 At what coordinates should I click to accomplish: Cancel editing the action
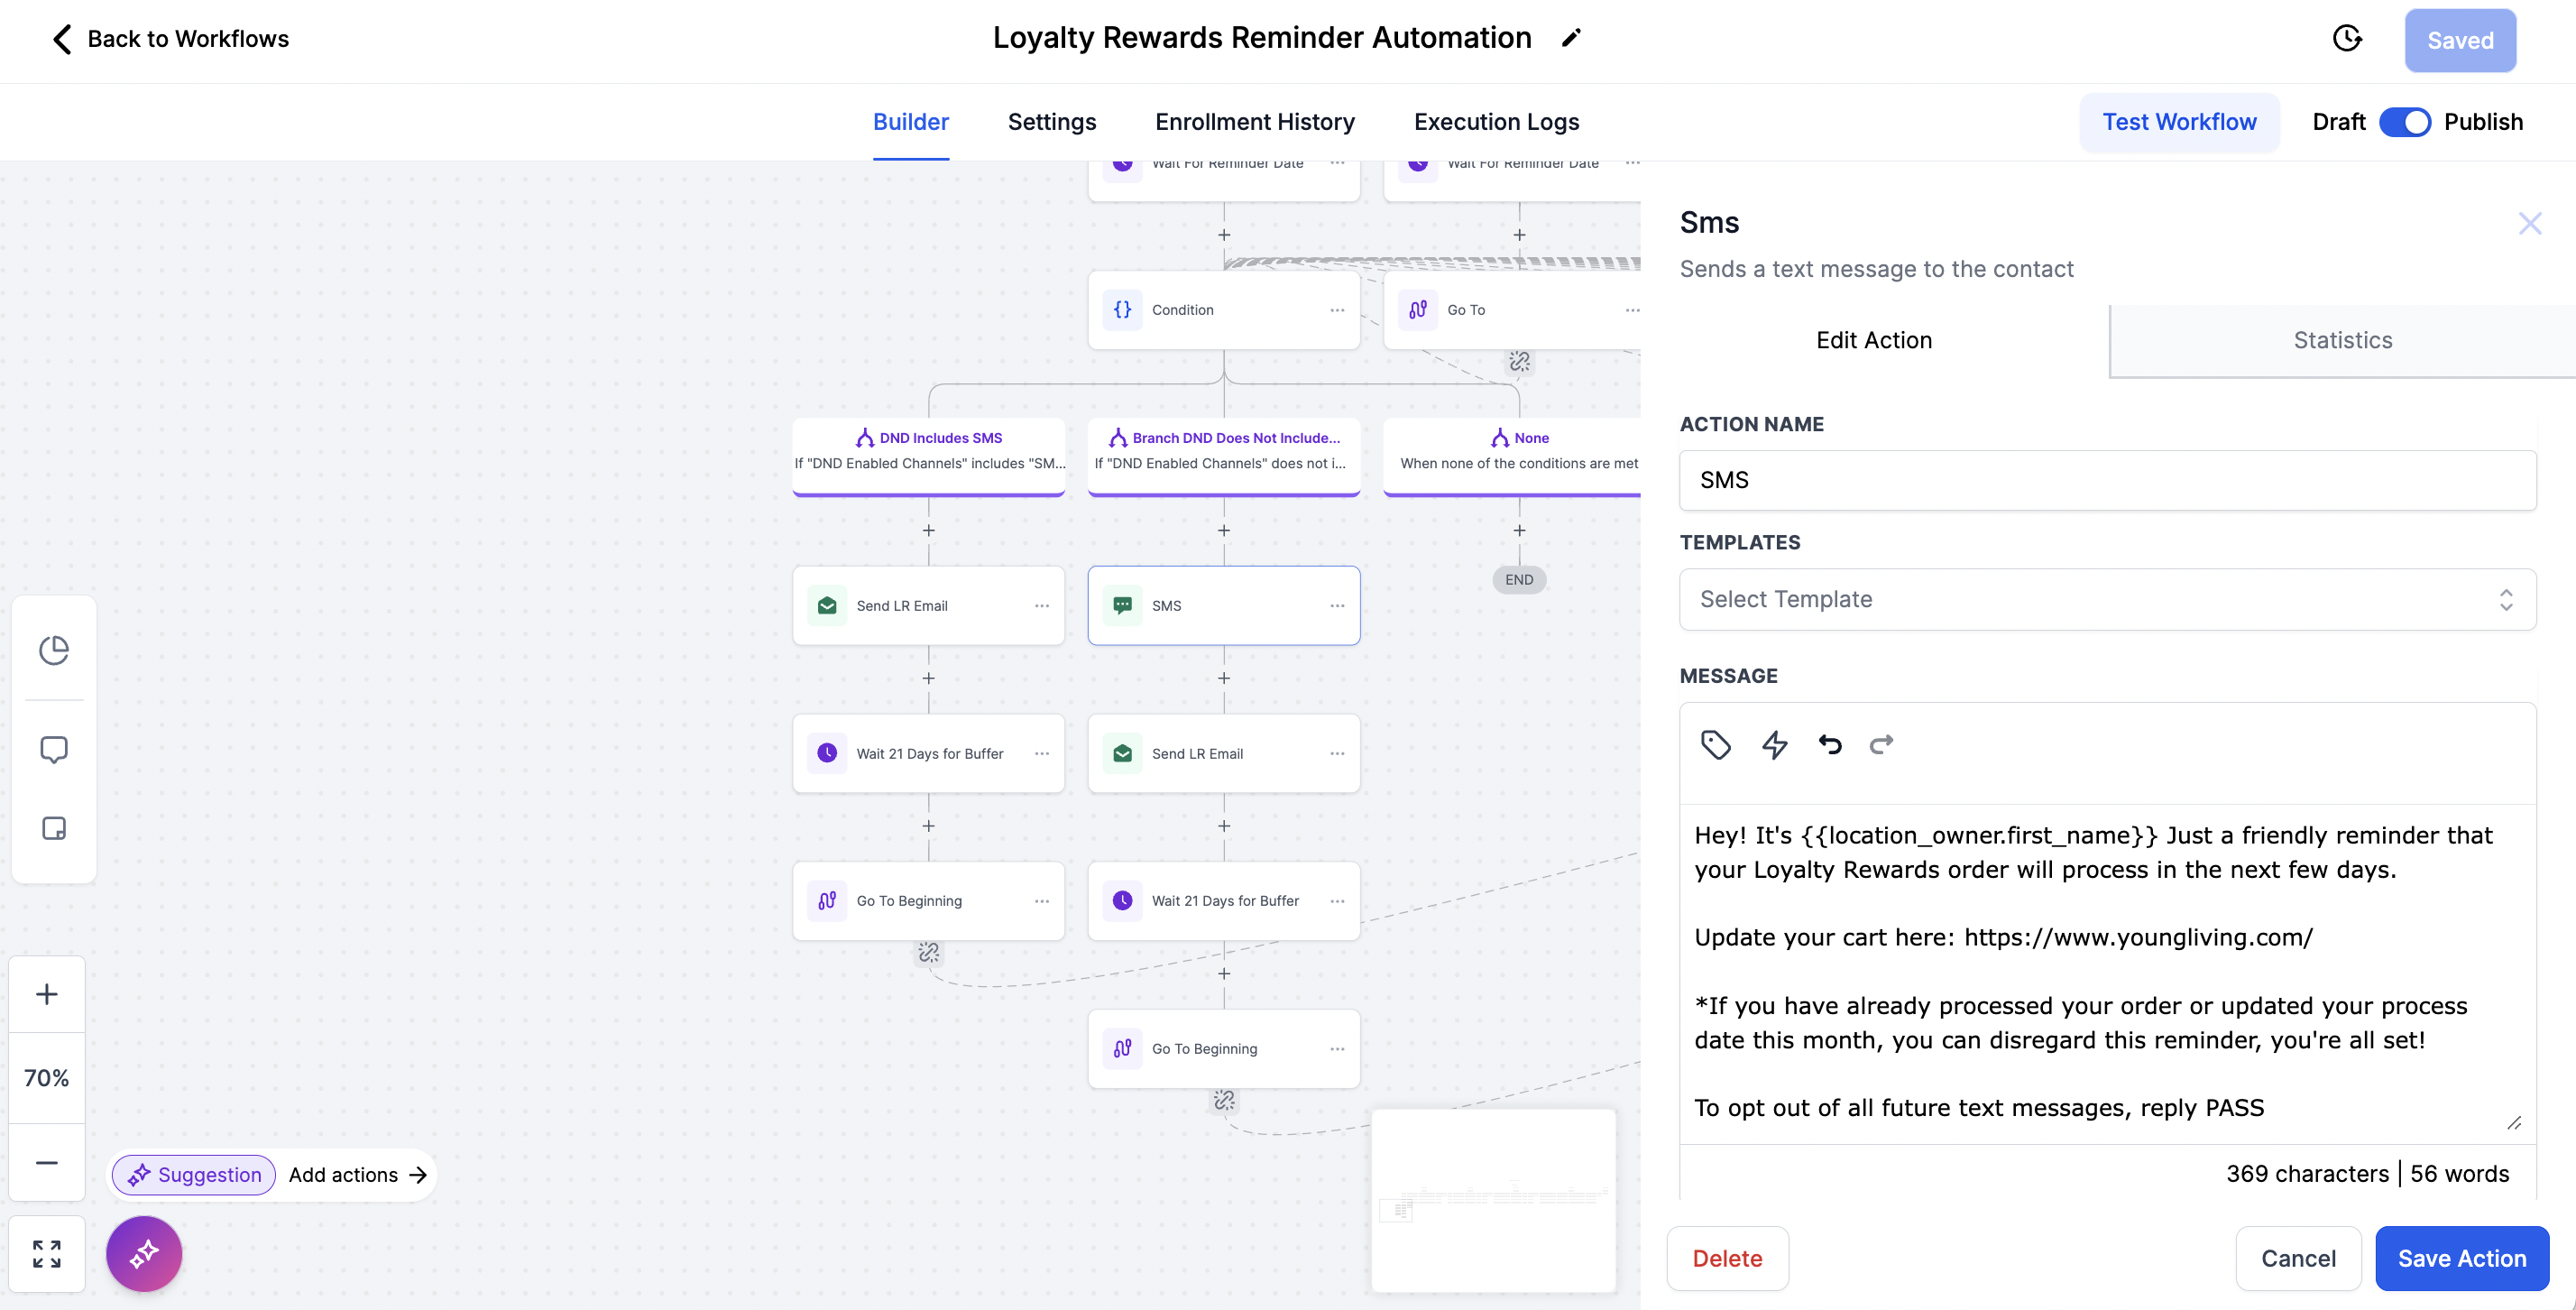coord(2298,1258)
